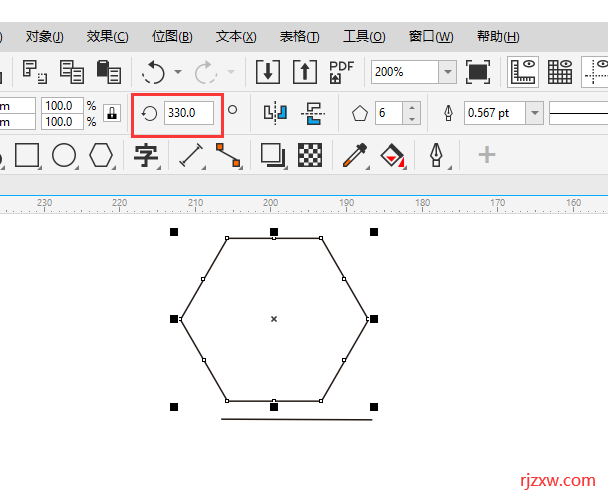Select the Rectangle tool
Viewport: 608px width, 502px height.
pyautogui.click(x=27, y=155)
